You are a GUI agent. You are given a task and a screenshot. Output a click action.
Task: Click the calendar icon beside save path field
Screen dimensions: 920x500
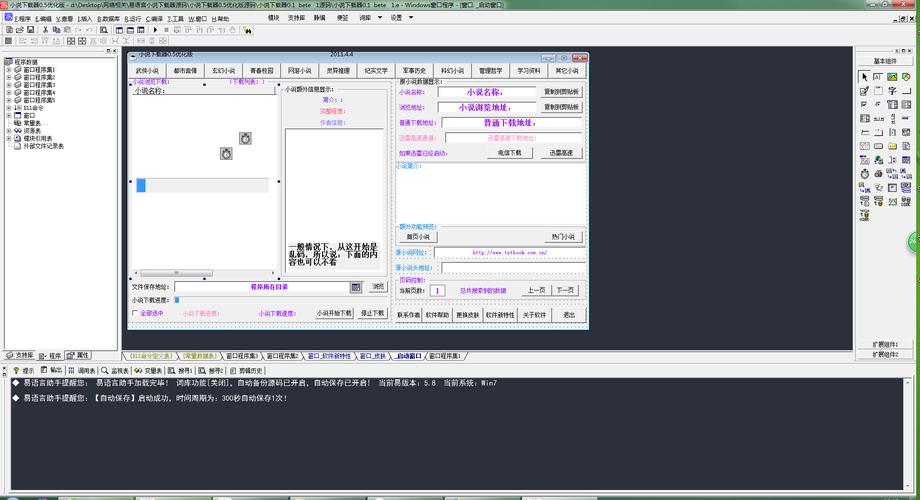tap(356, 287)
